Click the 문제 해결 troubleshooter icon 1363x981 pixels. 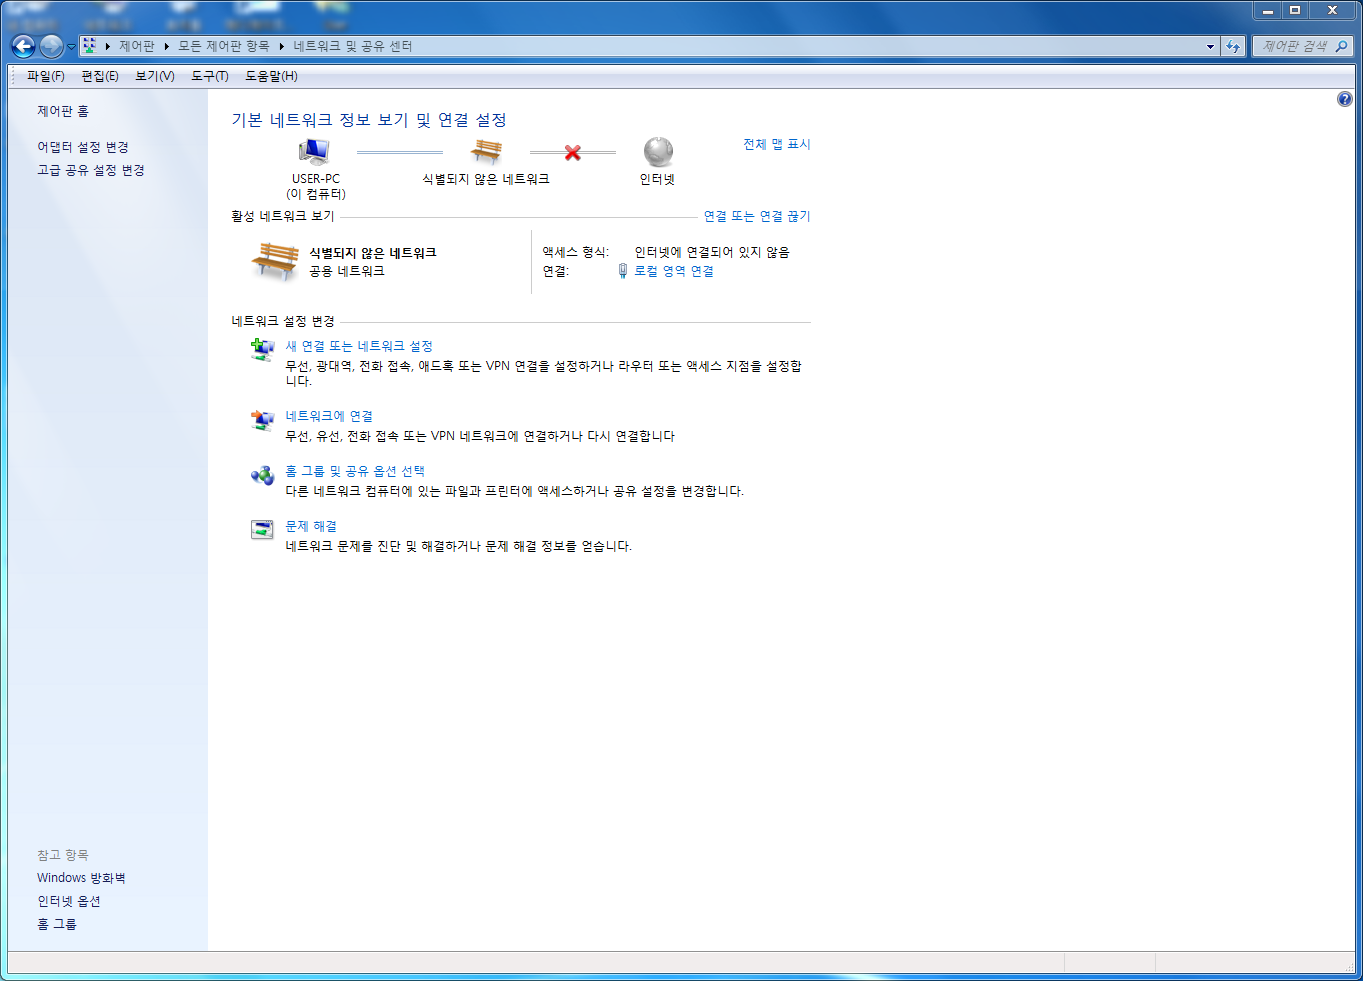pyautogui.click(x=262, y=530)
